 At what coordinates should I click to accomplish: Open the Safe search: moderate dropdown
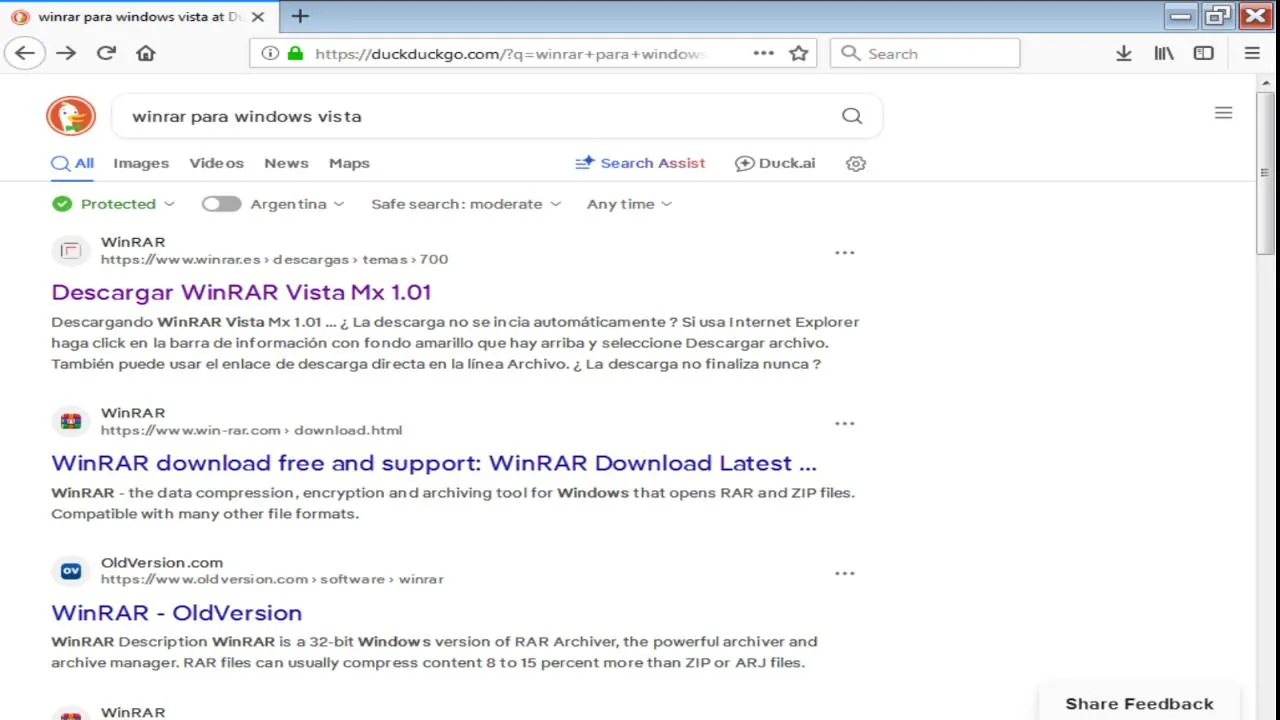[x=466, y=204]
